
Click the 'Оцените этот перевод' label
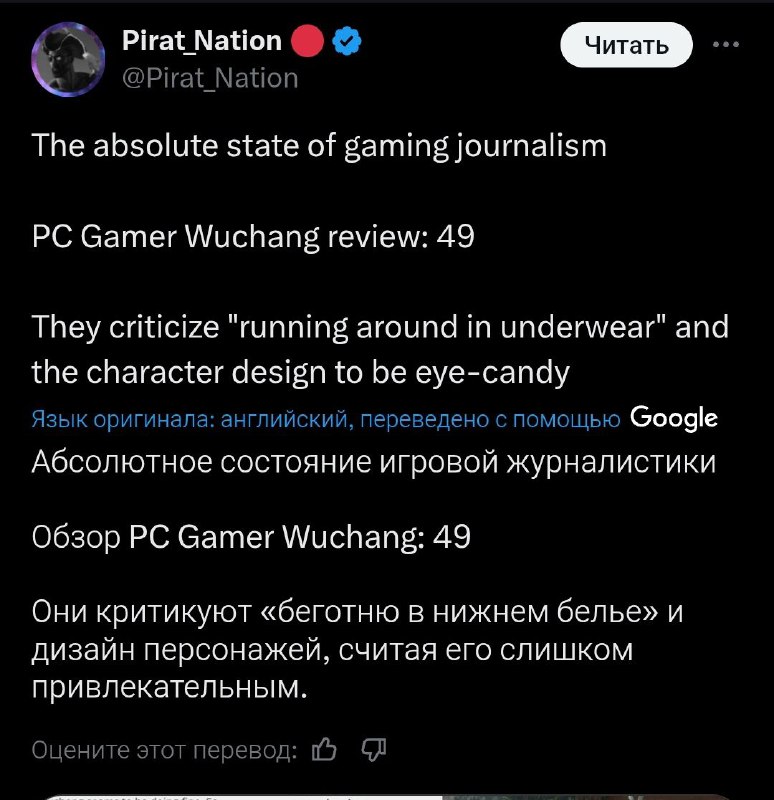[164, 750]
